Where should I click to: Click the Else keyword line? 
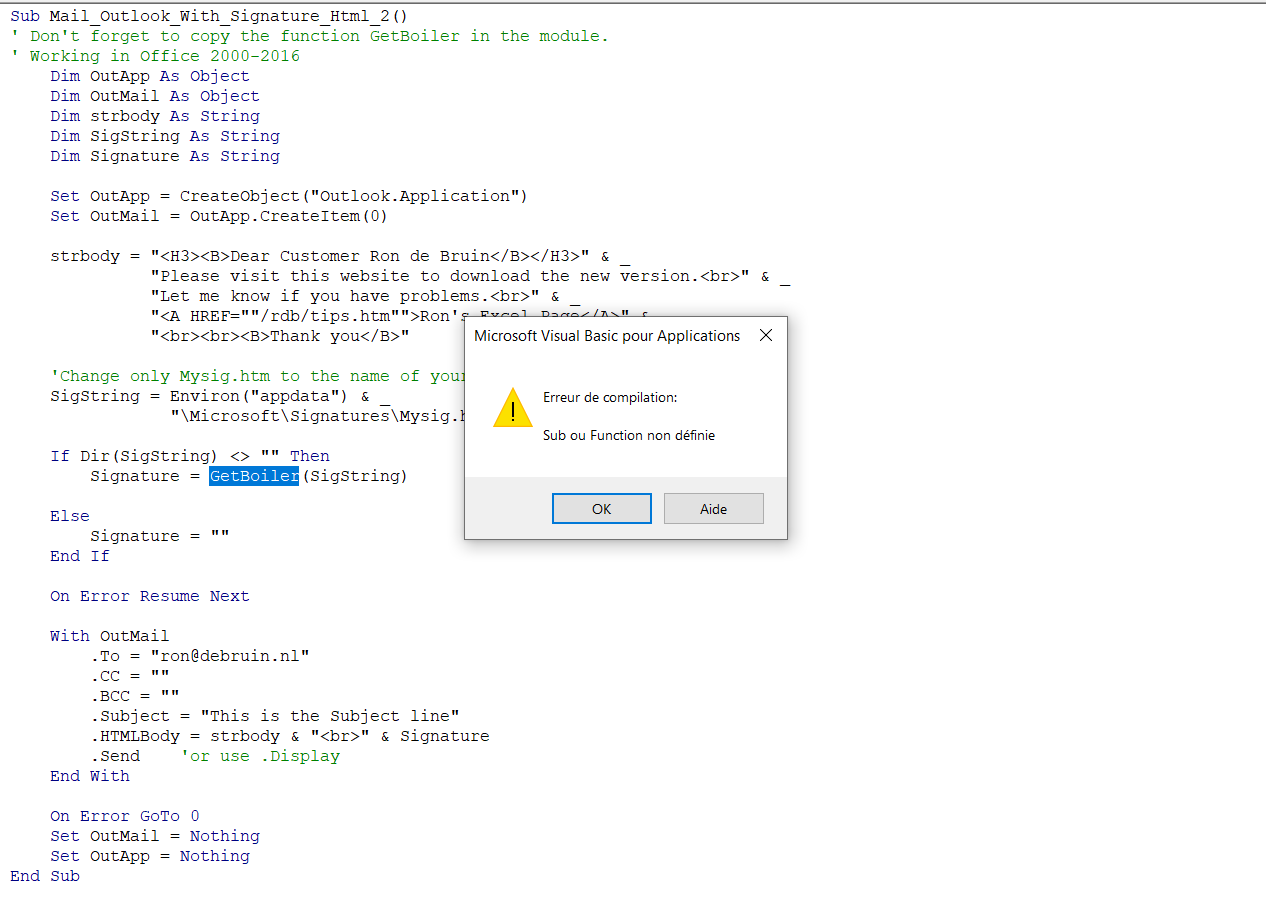[x=70, y=516]
